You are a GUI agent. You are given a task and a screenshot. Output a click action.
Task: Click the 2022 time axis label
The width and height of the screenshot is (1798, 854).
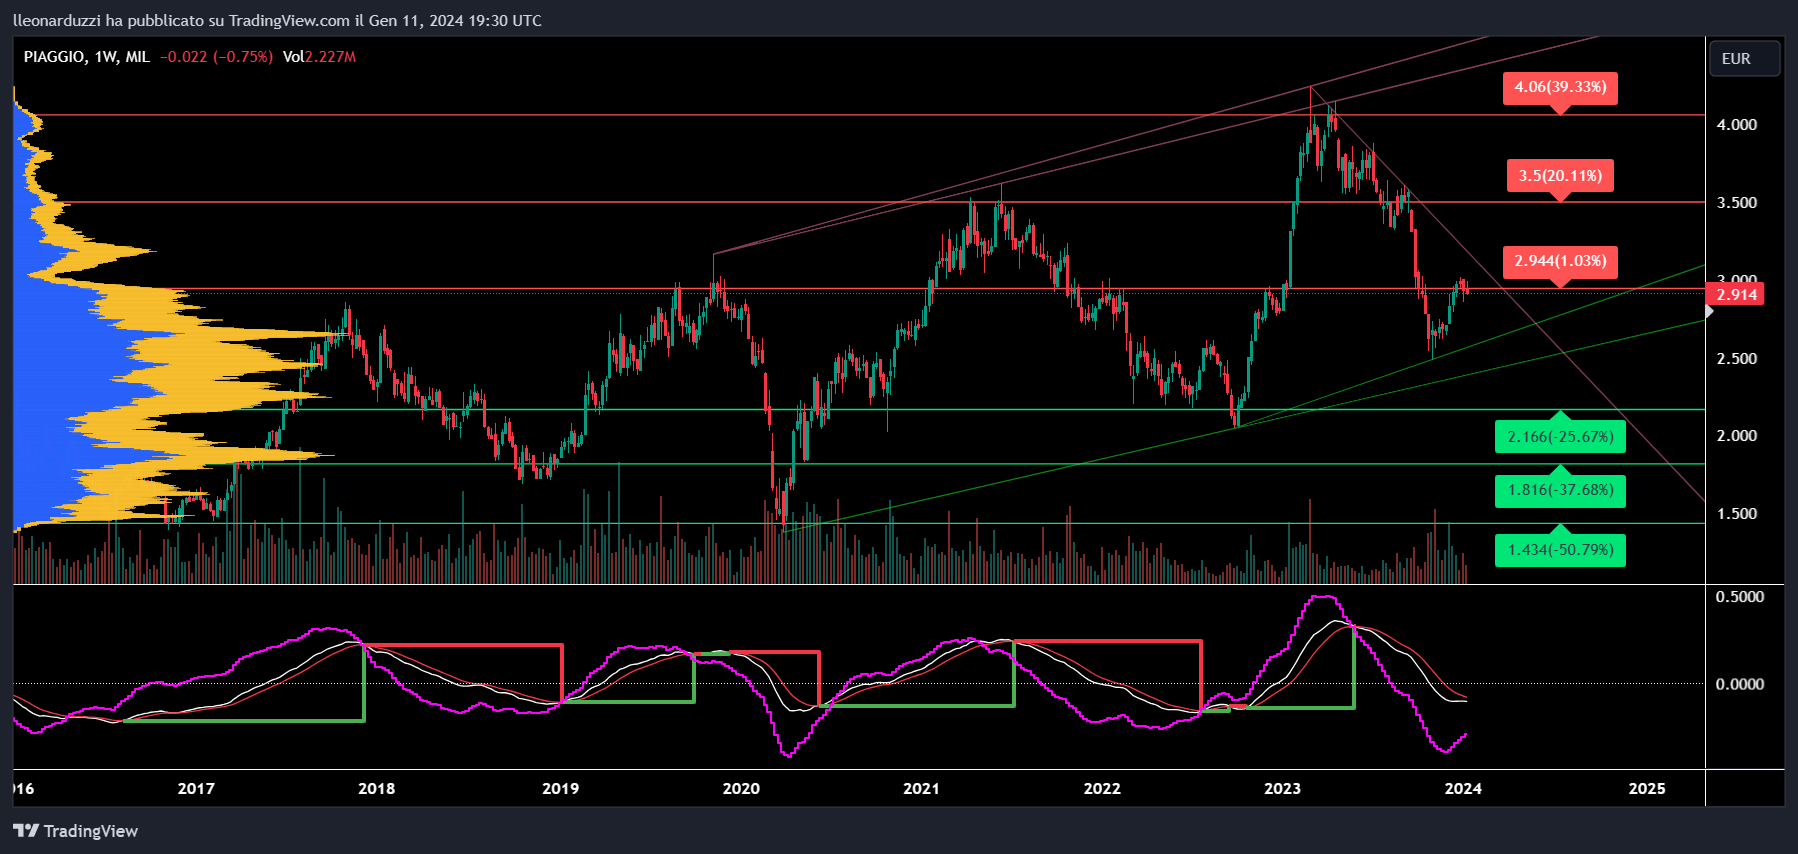click(x=1102, y=789)
